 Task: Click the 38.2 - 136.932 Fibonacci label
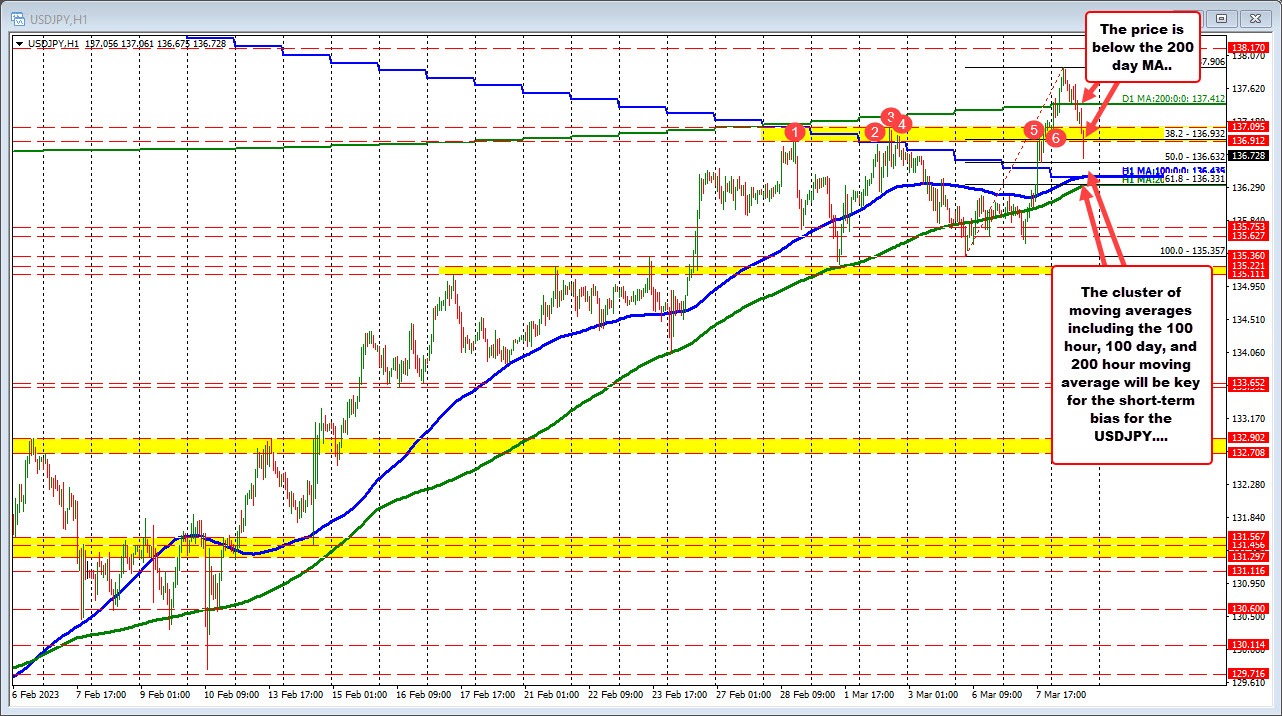1195,133
